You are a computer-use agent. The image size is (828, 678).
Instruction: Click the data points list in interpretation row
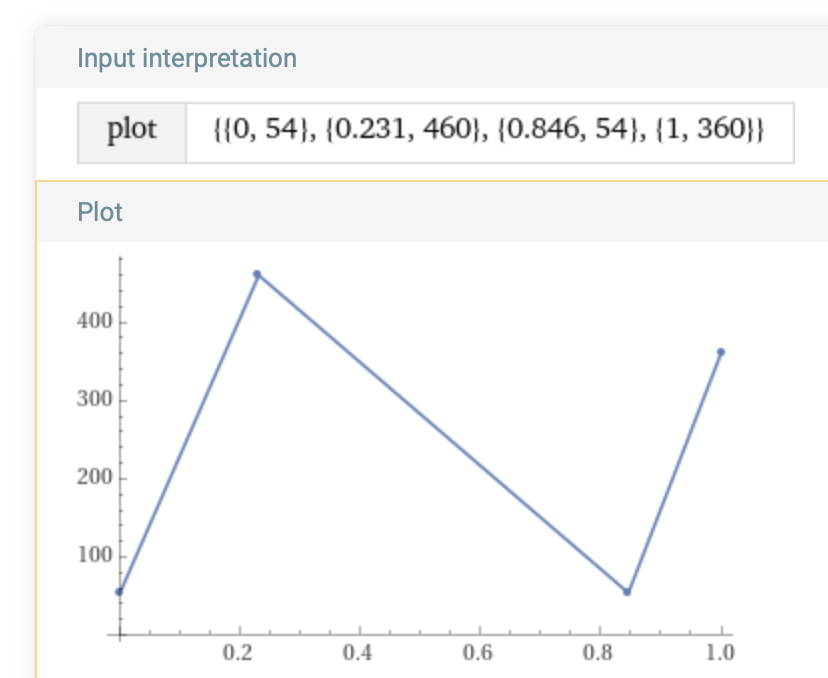pos(490,131)
